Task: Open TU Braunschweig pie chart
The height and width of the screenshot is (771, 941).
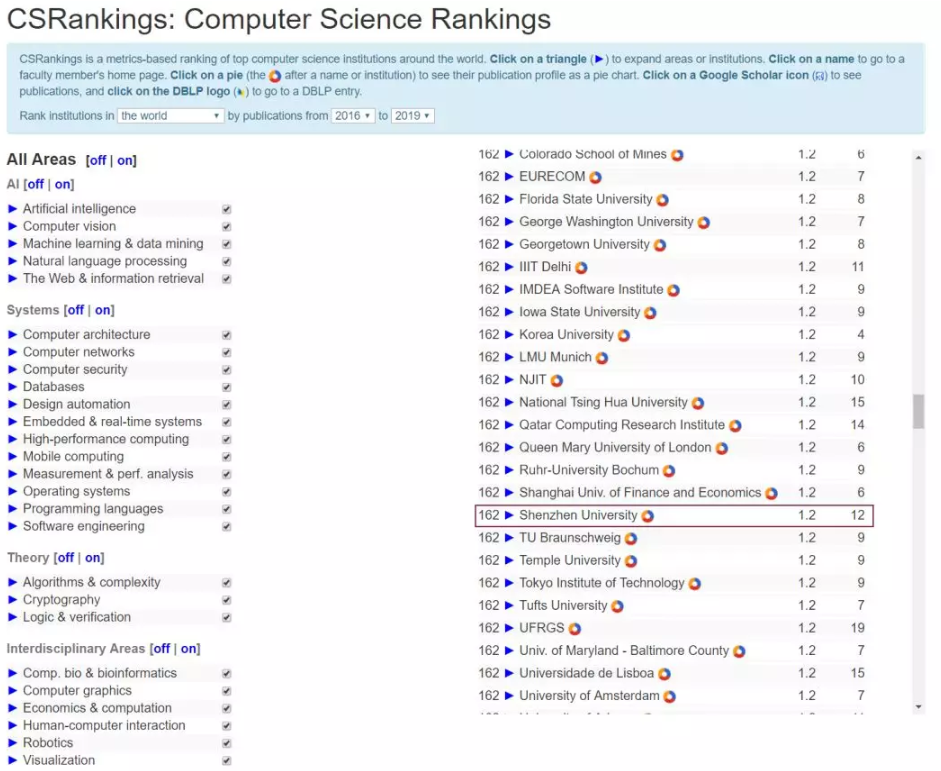Action: click(x=631, y=539)
